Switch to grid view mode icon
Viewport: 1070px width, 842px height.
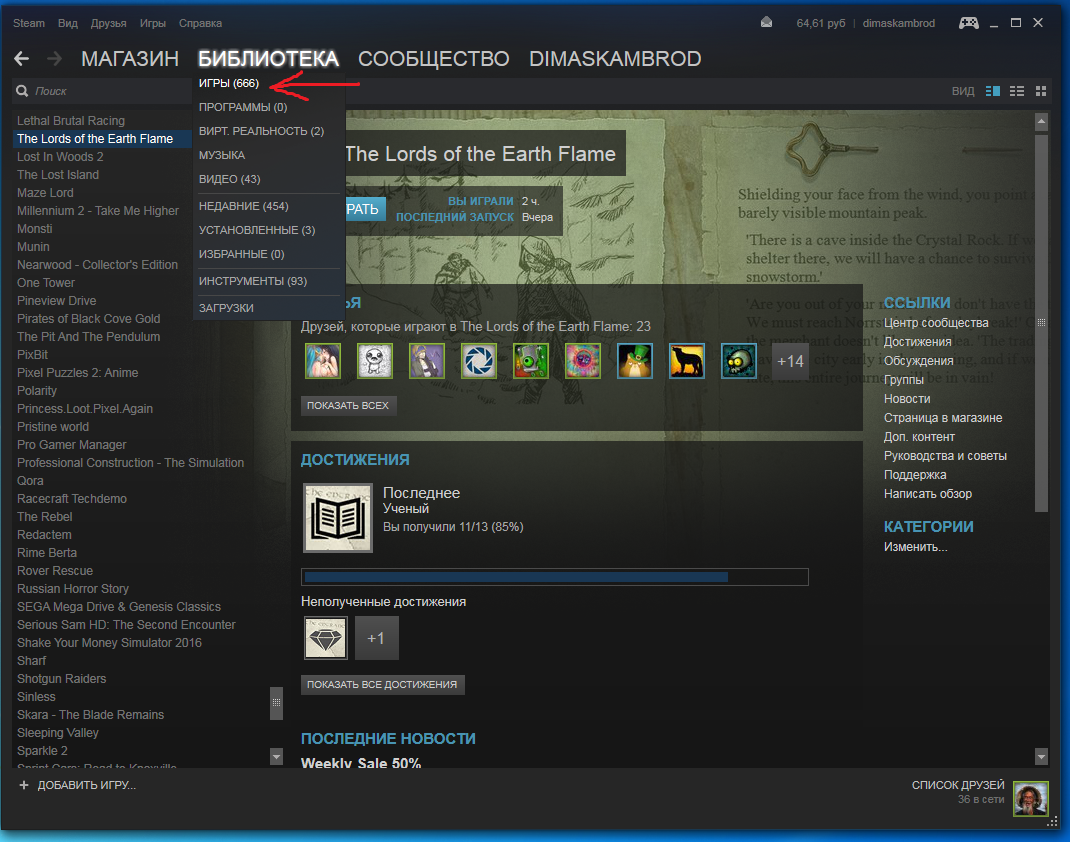tap(1041, 91)
